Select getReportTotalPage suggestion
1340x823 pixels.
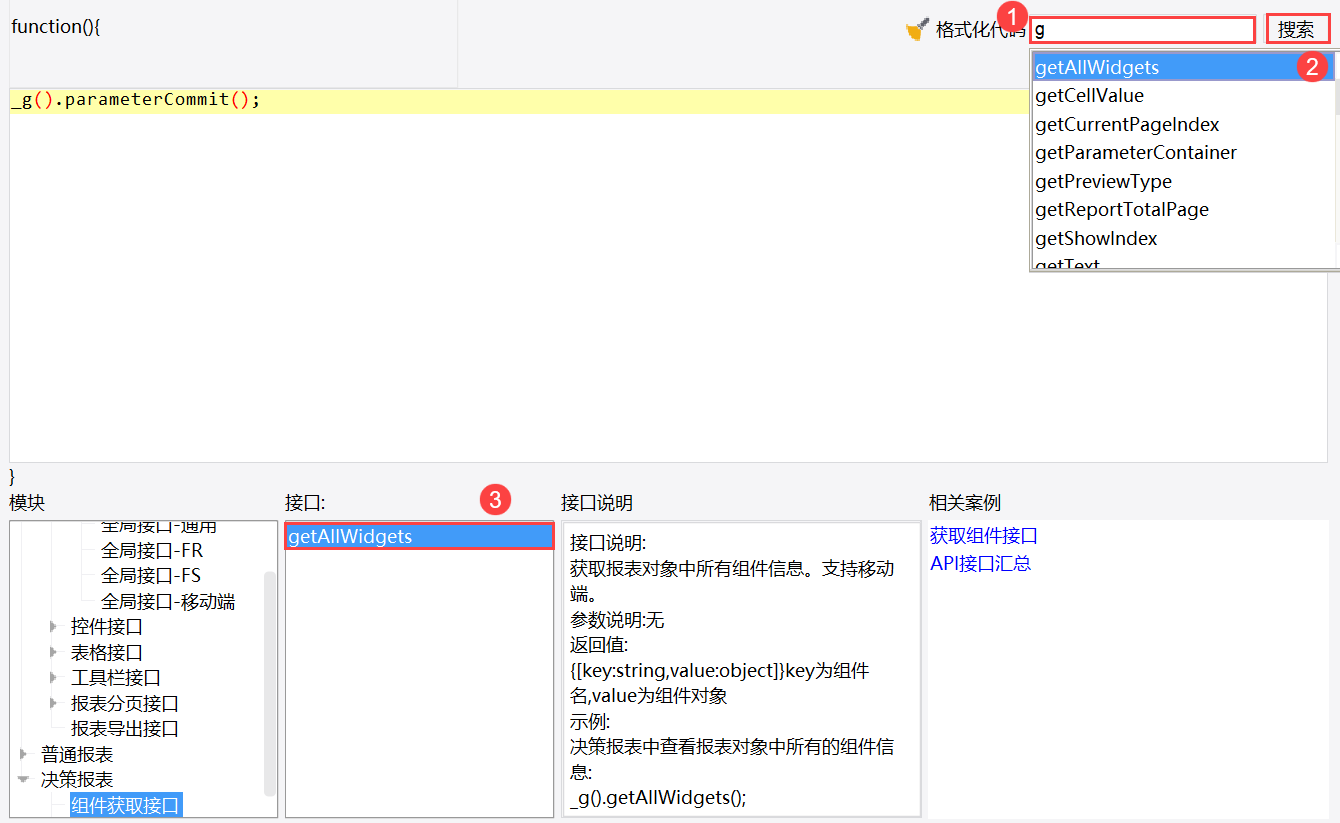click(x=1182, y=210)
